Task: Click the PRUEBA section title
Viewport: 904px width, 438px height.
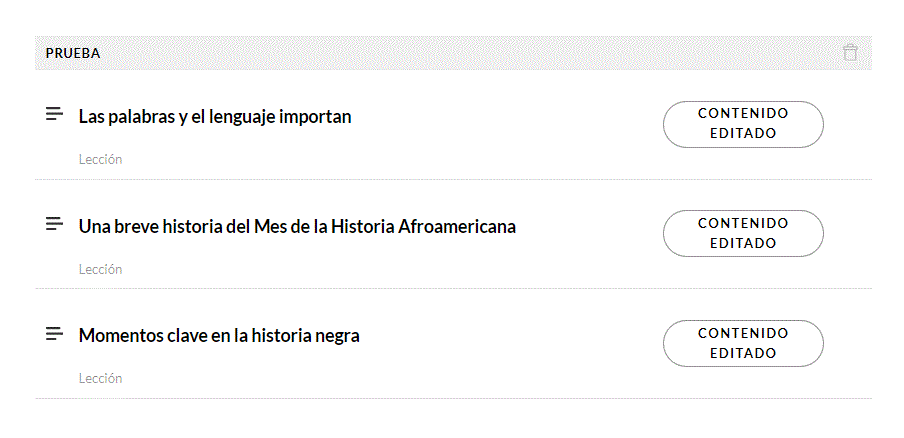Action: [x=73, y=54]
